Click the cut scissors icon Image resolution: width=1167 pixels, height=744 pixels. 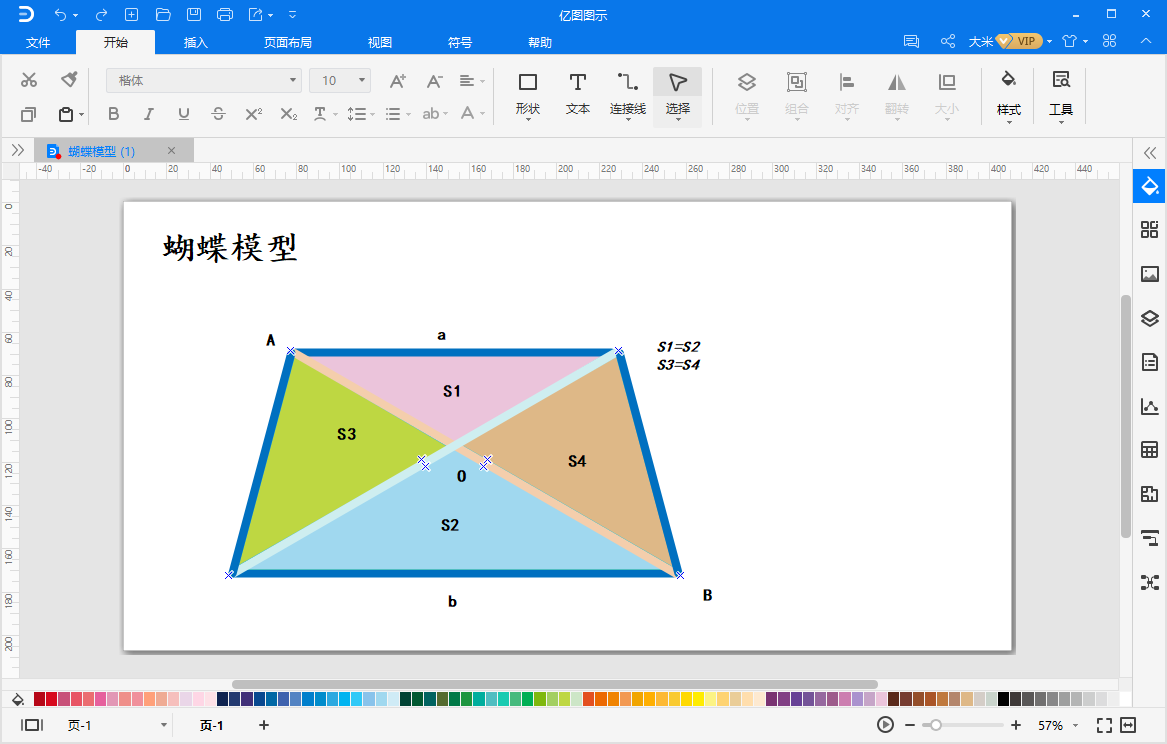(x=29, y=80)
